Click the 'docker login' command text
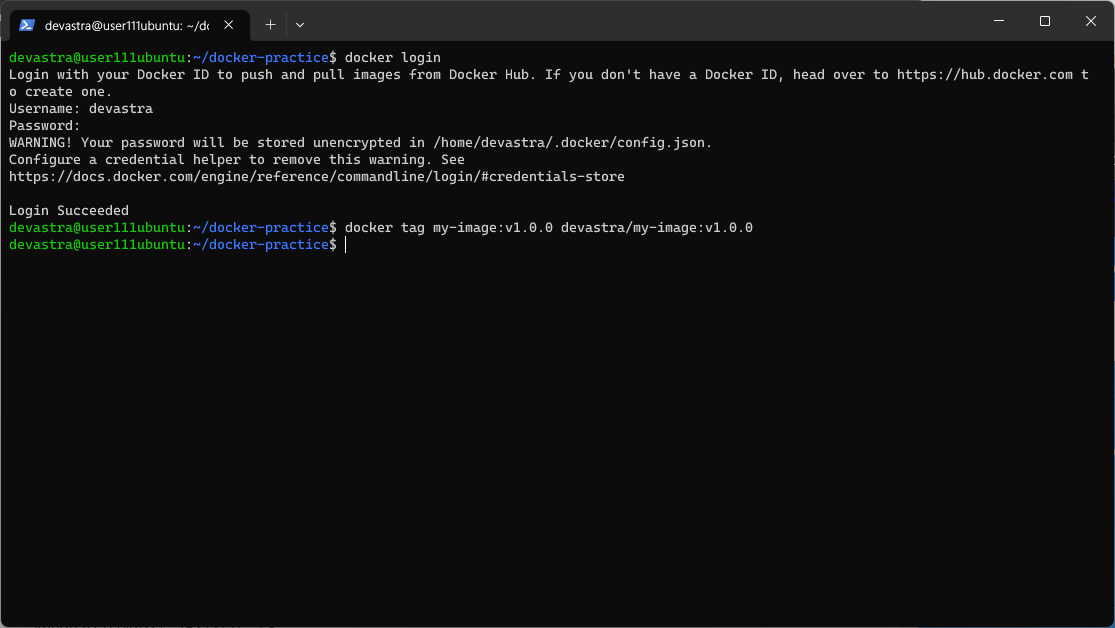Screen dimensions: 1115x628 coord(393,58)
